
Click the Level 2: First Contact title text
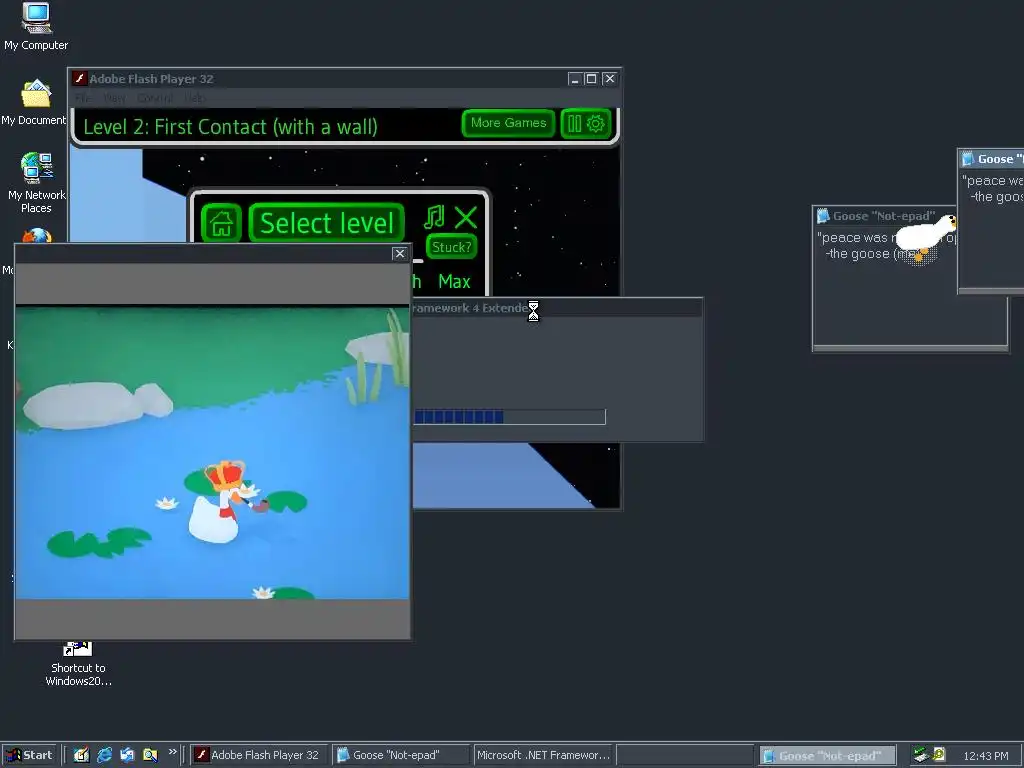pos(230,127)
